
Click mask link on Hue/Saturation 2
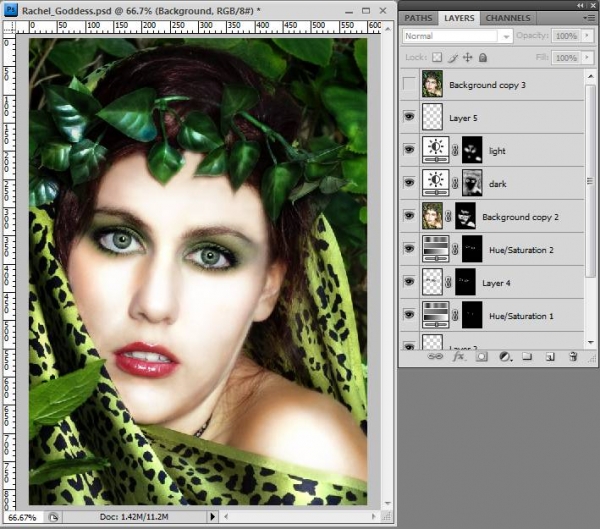pyautogui.click(x=455, y=250)
